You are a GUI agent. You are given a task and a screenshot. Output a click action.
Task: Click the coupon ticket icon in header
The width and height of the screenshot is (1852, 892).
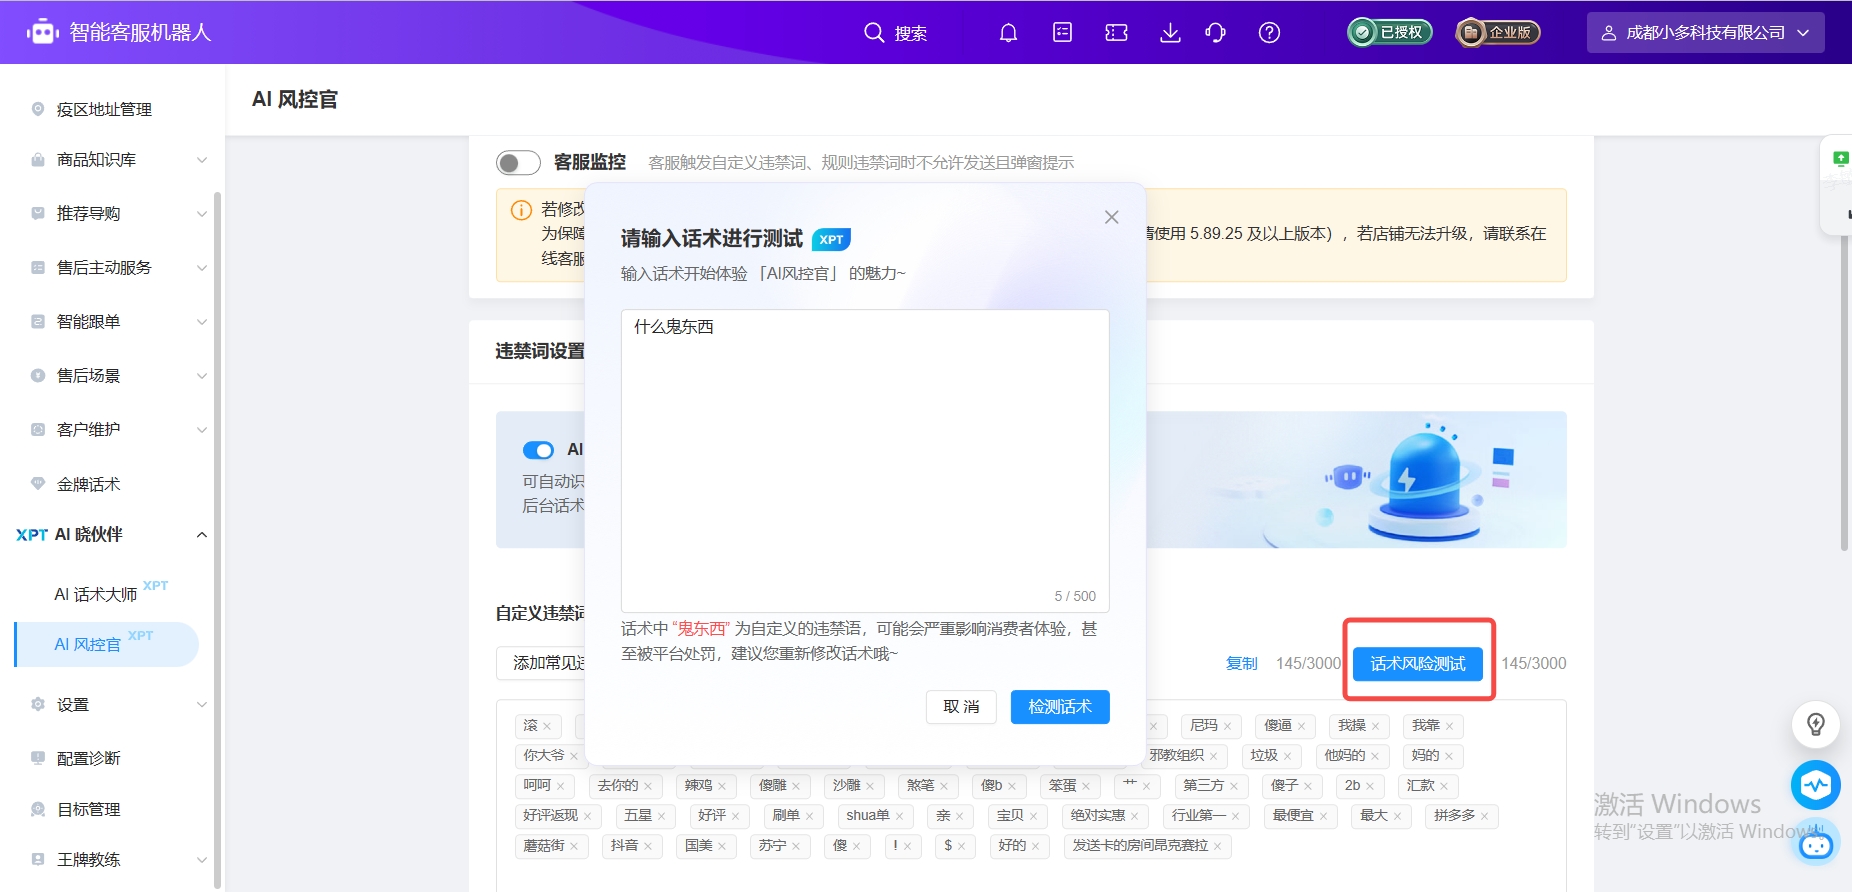pyautogui.click(x=1116, y=33)
